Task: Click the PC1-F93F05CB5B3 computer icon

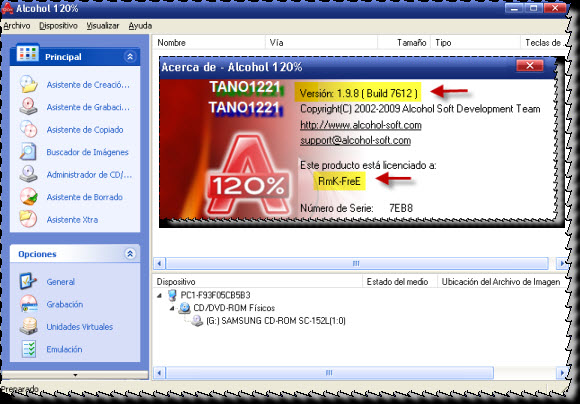Action: click(x=172, y=295)
